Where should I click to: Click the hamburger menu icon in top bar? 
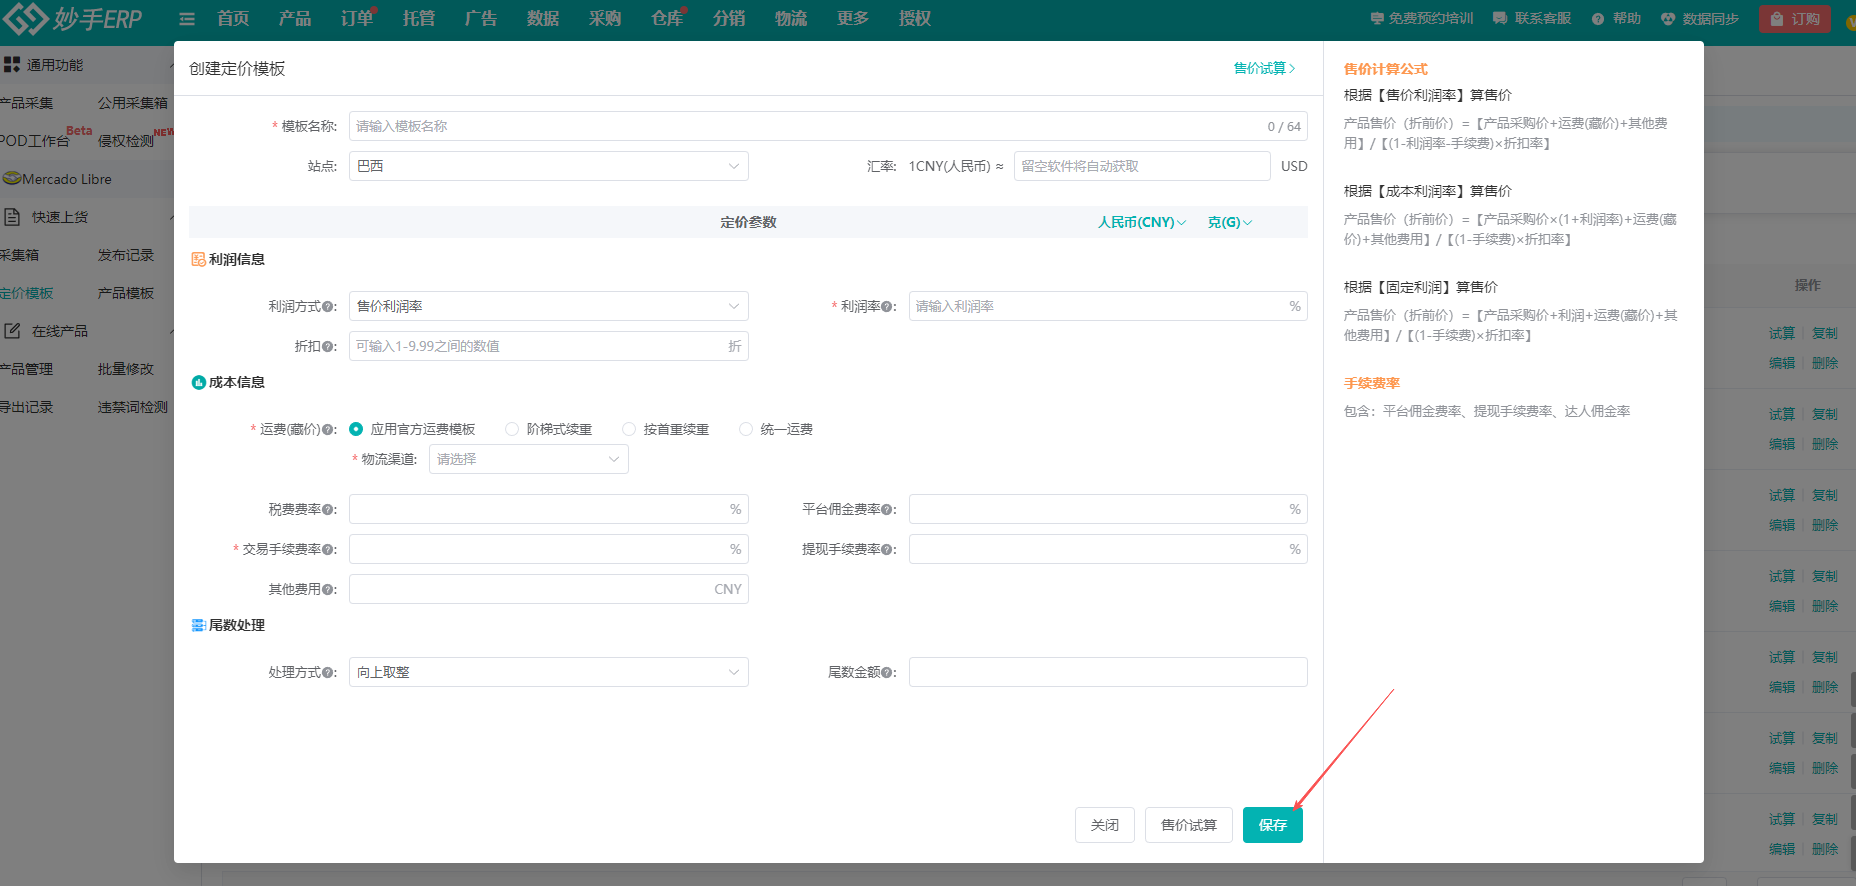pyautogui.click(x=187, y=19)
